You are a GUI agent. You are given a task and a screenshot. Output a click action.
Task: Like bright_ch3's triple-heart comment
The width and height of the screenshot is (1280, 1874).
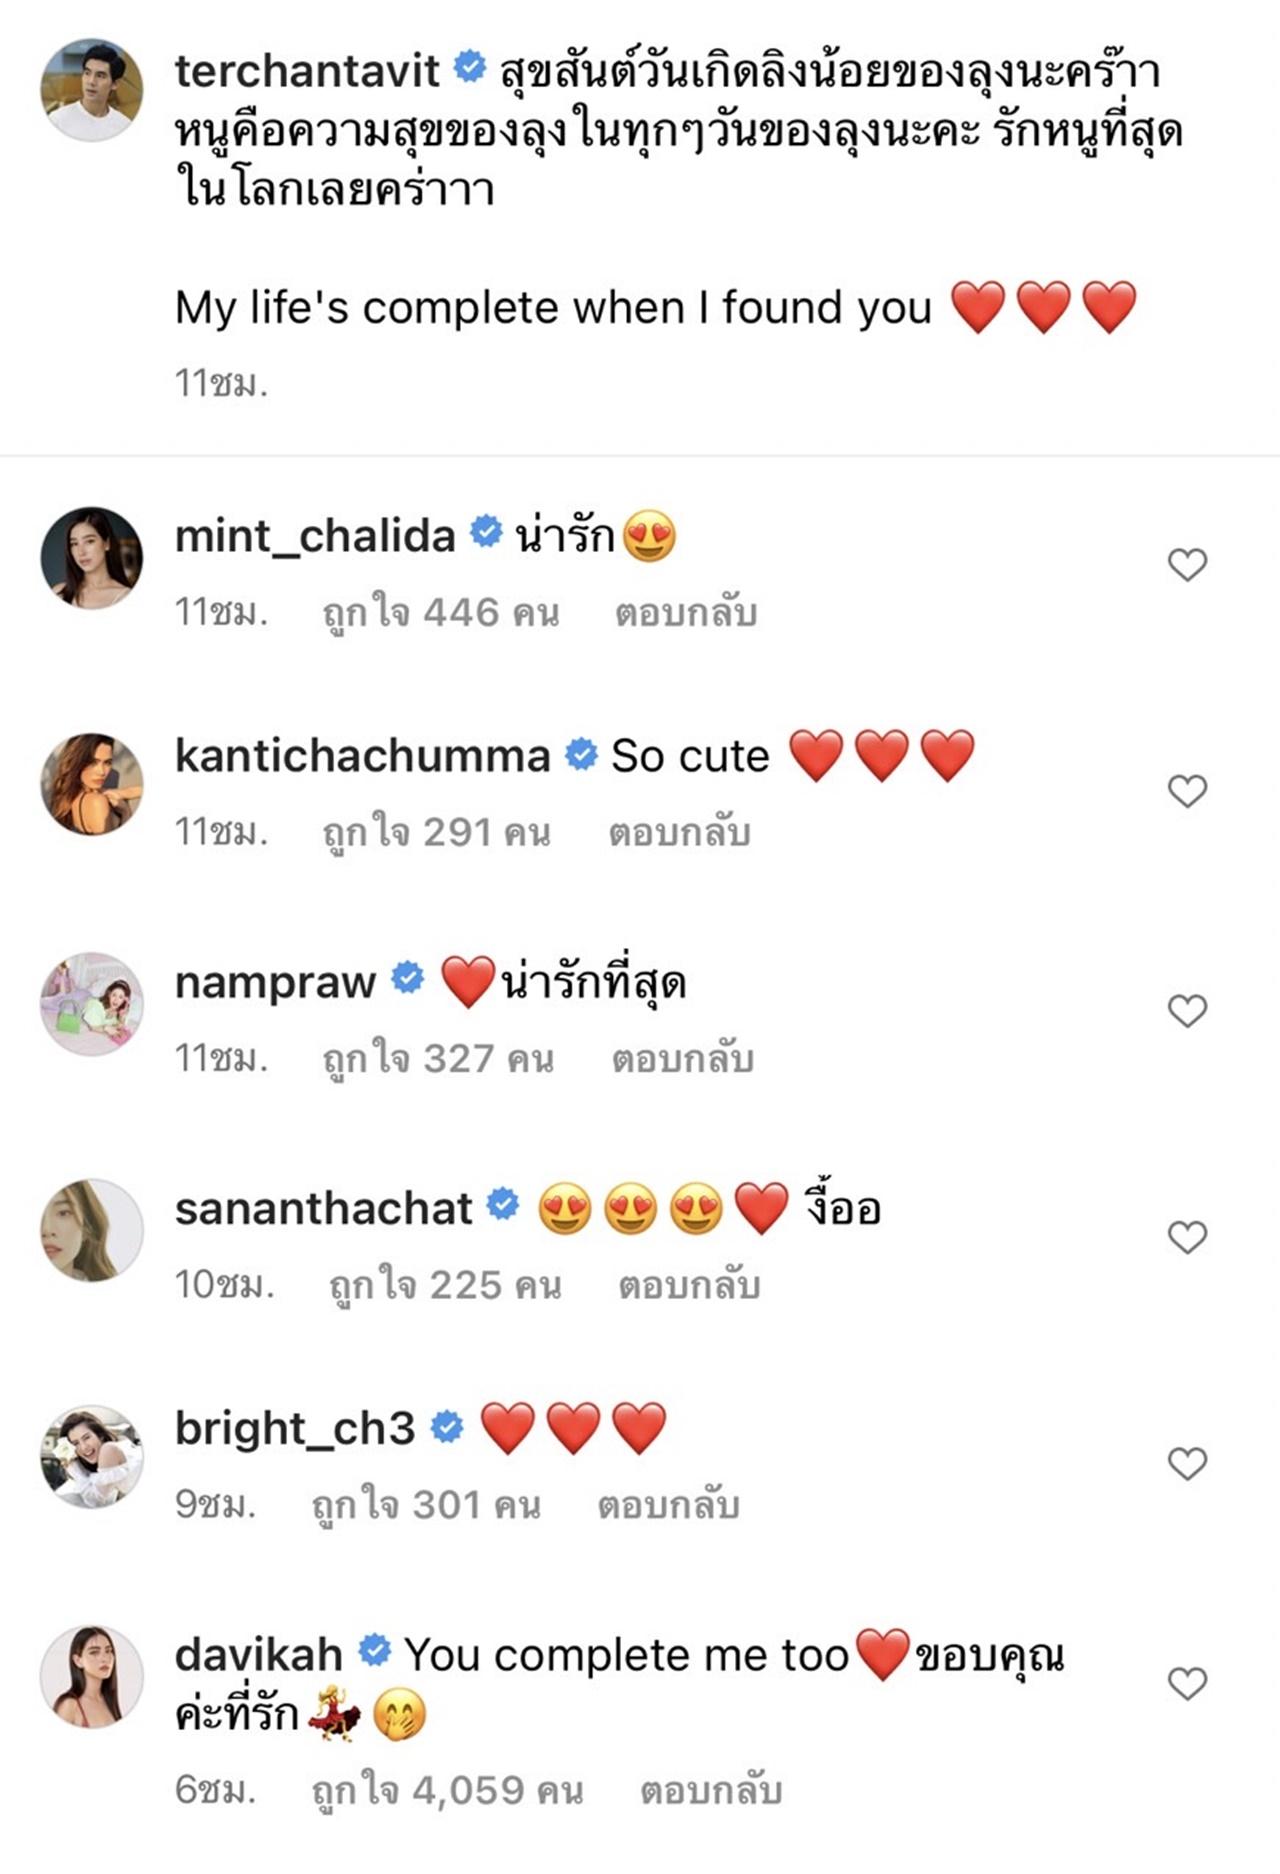click(1187, 1463)
